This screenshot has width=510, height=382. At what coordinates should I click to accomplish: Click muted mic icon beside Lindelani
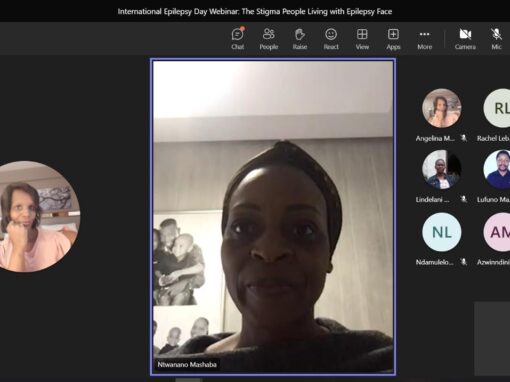pyautogui.click(x=463, y=199)
